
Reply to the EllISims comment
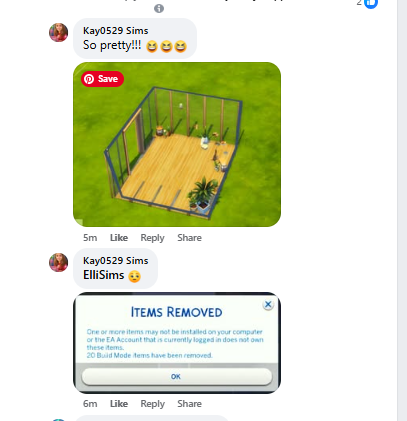[152, 404]
